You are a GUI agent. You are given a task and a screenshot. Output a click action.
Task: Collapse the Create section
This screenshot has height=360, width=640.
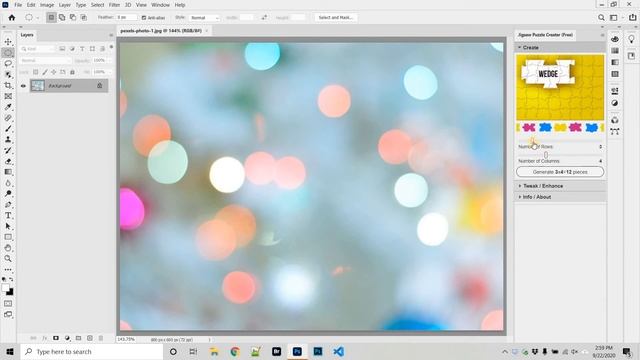tap(520, 48)
